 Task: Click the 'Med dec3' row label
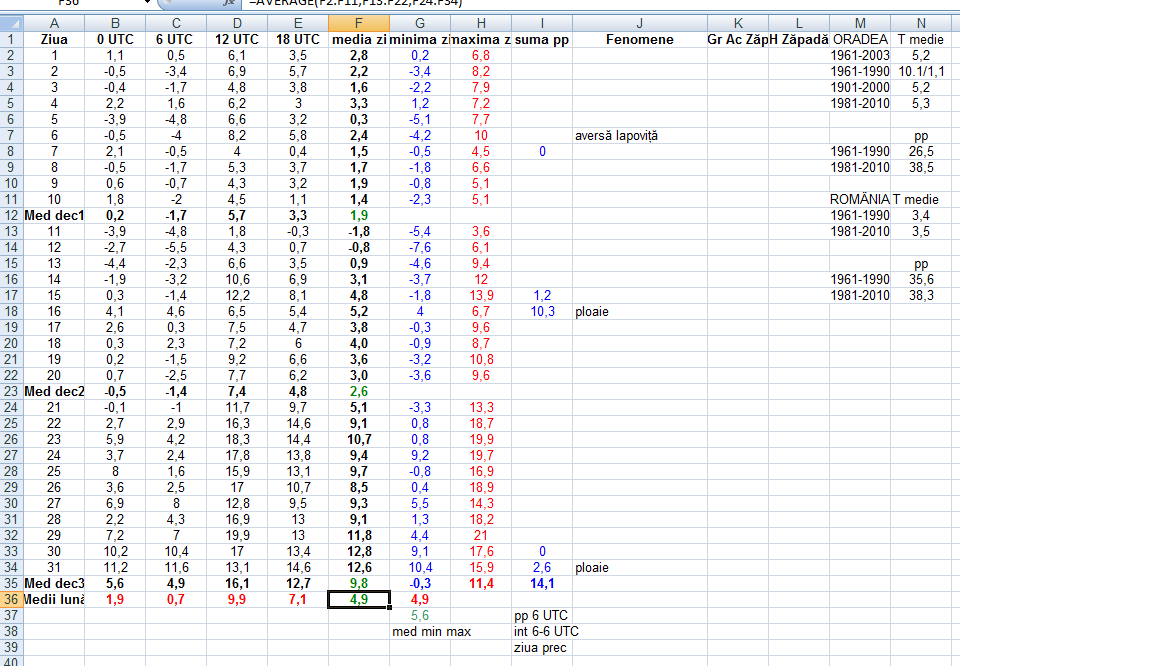point(54,583)
